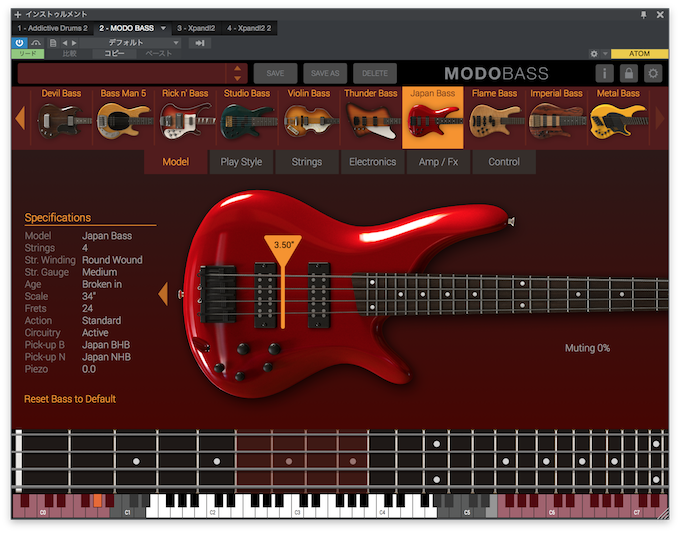Click the yellow ATOM controller label

click(639, 54)
